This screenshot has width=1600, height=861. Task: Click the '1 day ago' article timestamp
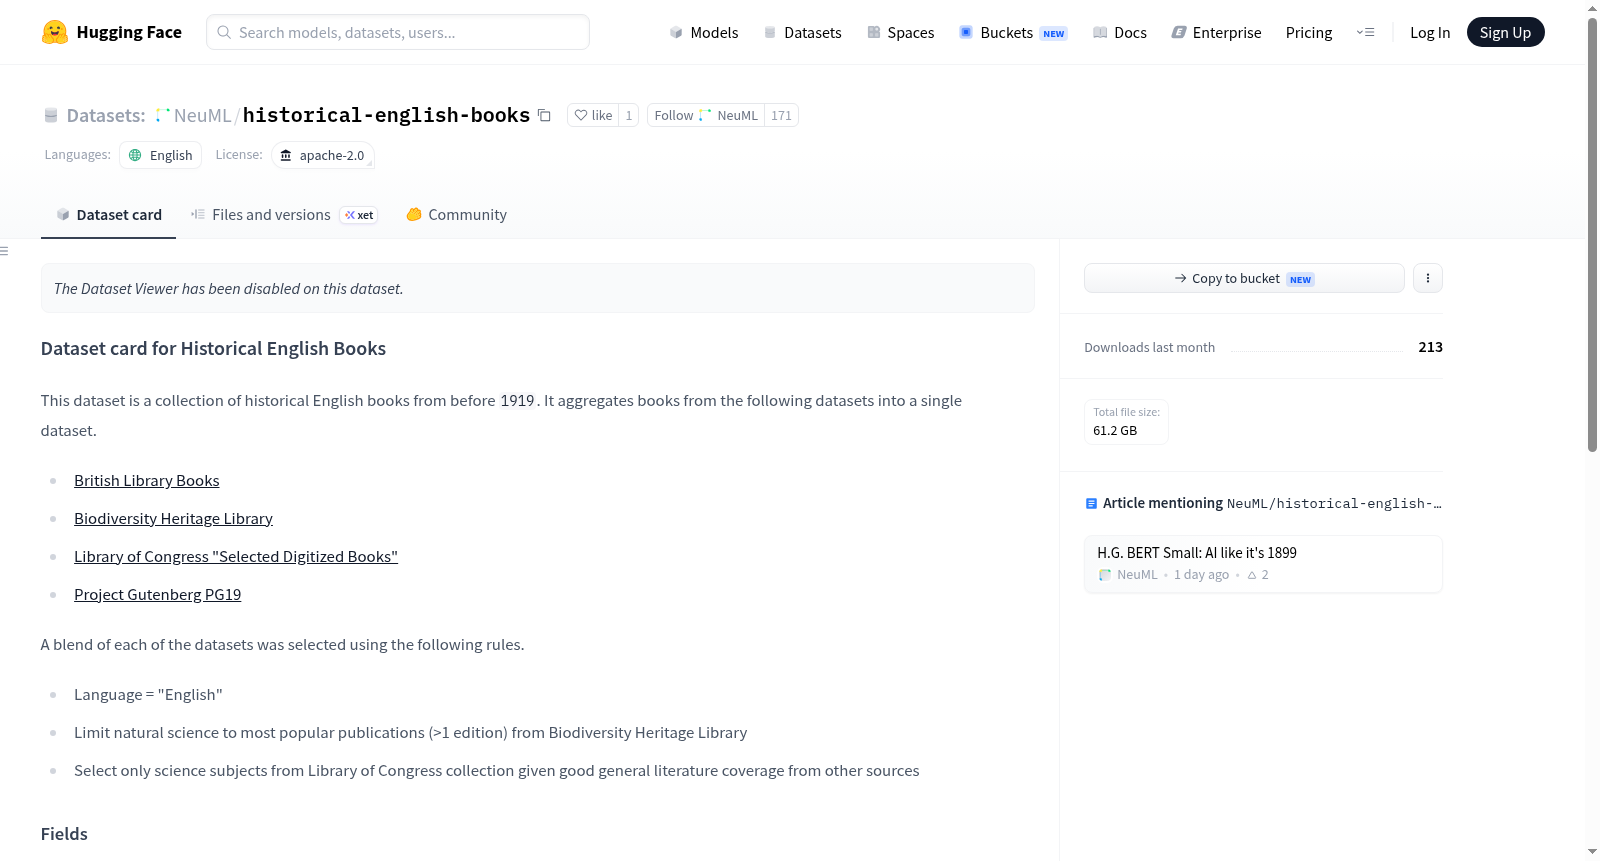coord(1201,575)
